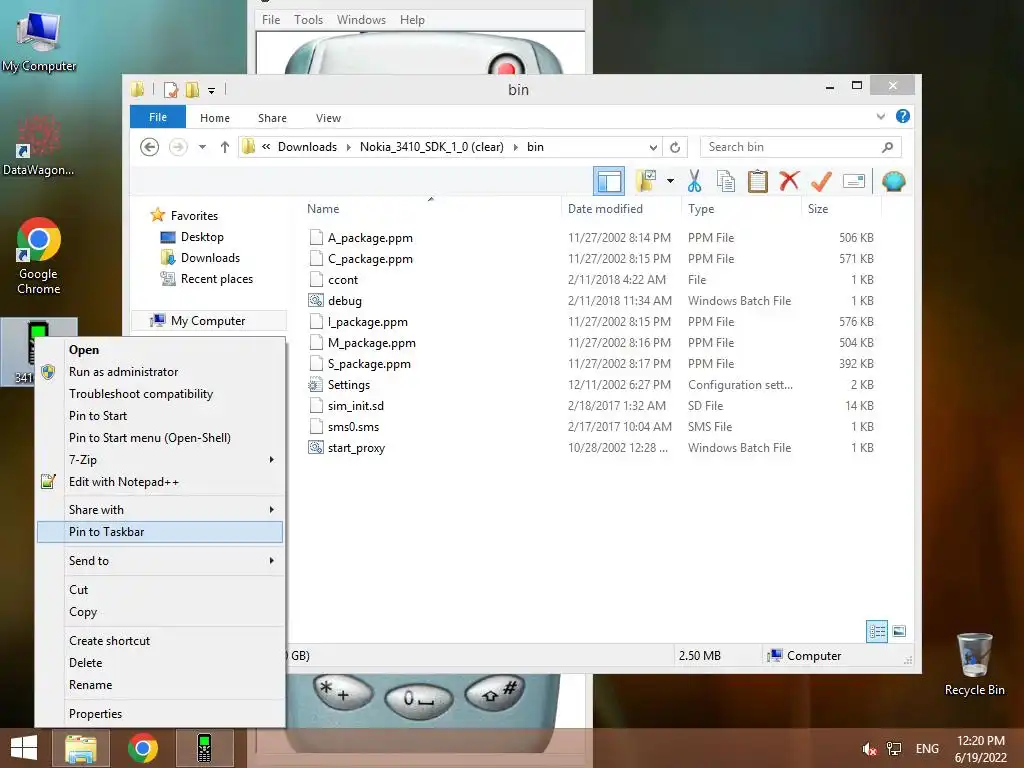Click the Rename toolbar icon

(x=854, y=181)
